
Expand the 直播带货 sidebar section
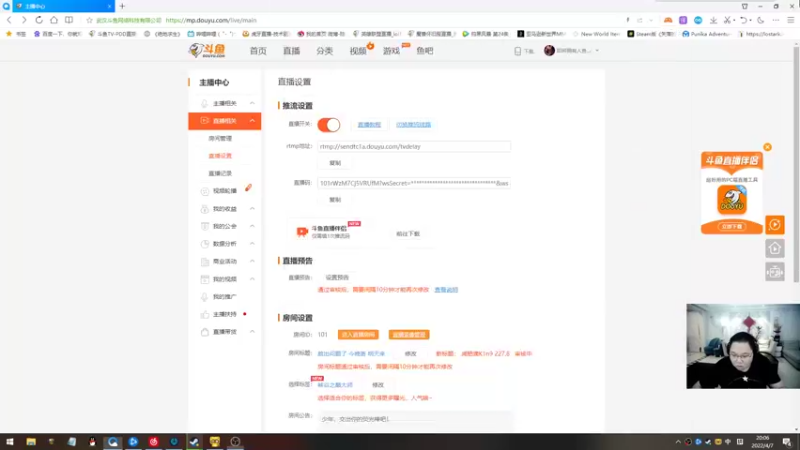252,332
